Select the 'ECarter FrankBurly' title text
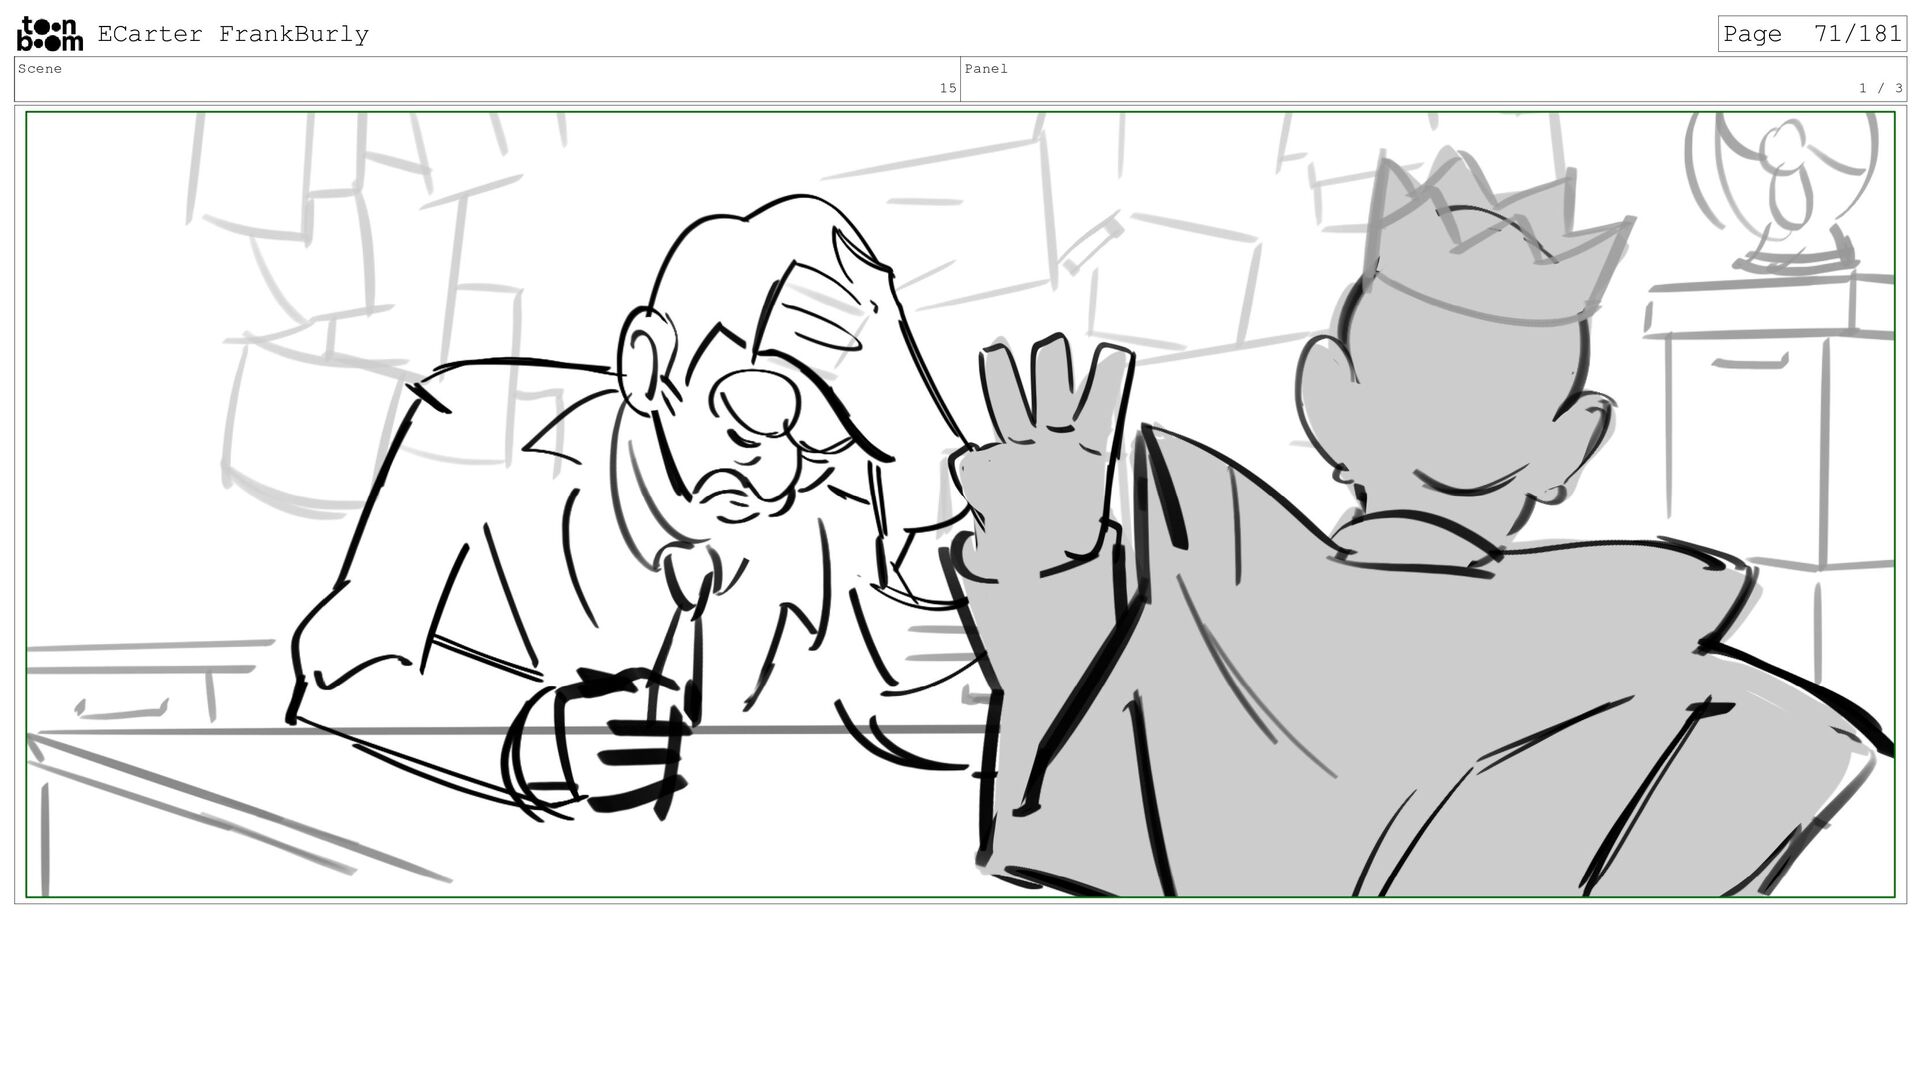The image size is (1920, 1080). (233, 34)
